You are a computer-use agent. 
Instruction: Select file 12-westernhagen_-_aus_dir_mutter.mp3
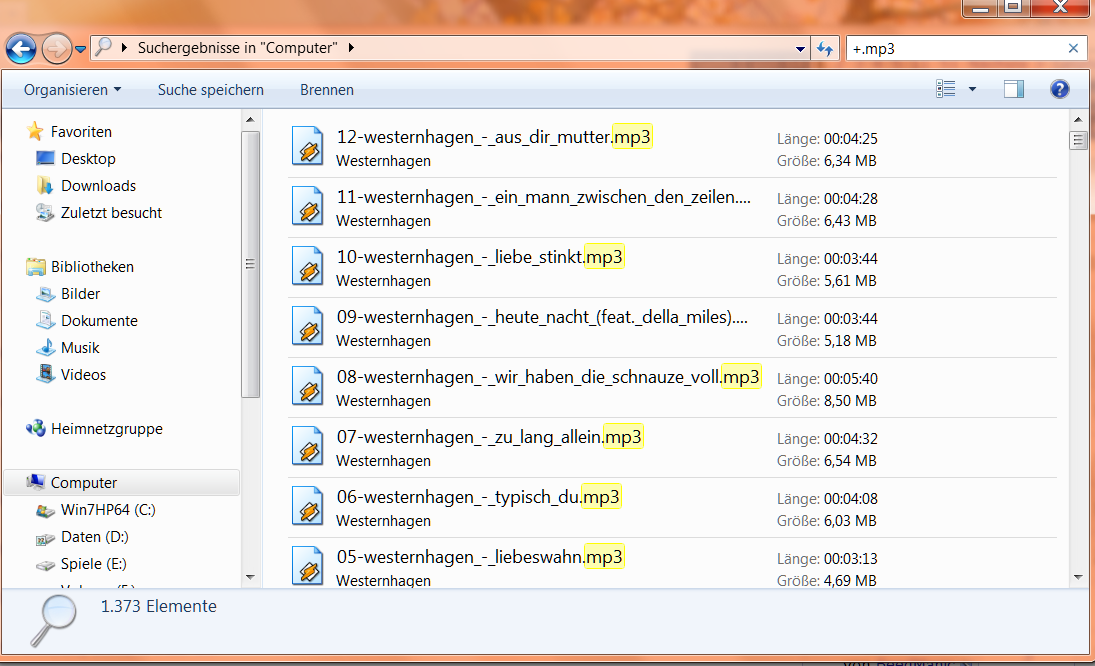(x=672, y=148)
